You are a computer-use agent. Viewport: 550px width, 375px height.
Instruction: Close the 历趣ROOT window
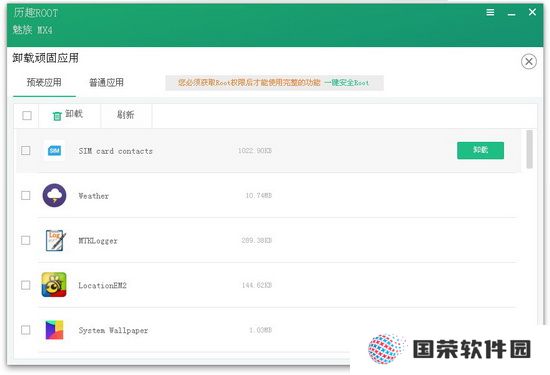(532, 12)
